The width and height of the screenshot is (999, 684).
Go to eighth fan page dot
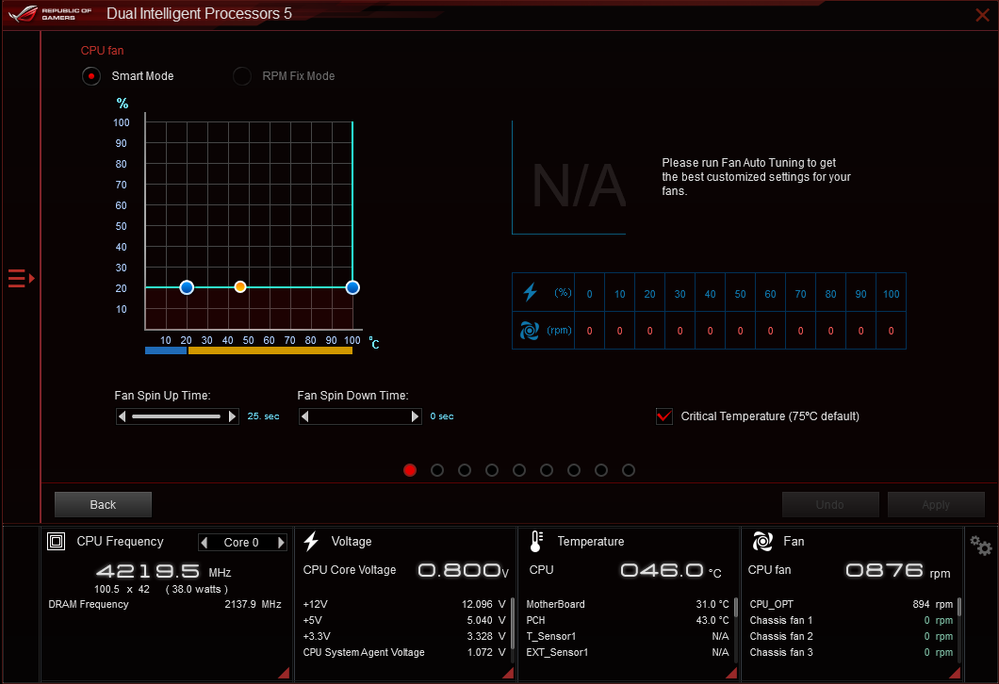pos(601,470)
